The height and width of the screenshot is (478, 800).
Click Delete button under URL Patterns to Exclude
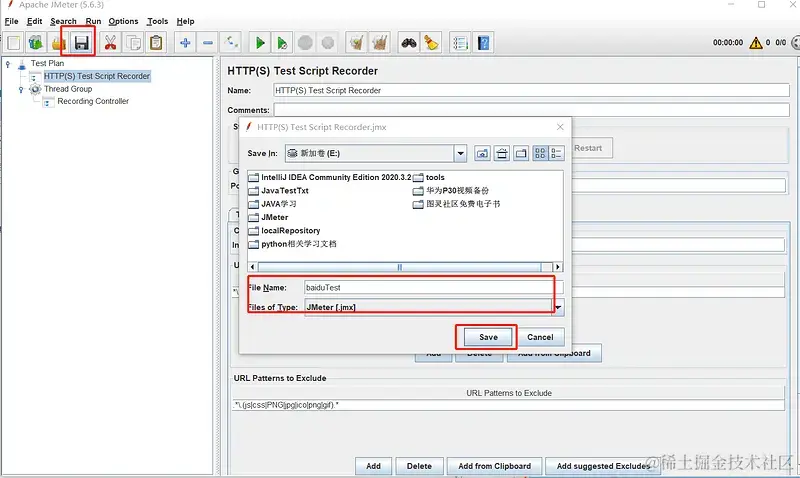(x=419, y=466)
